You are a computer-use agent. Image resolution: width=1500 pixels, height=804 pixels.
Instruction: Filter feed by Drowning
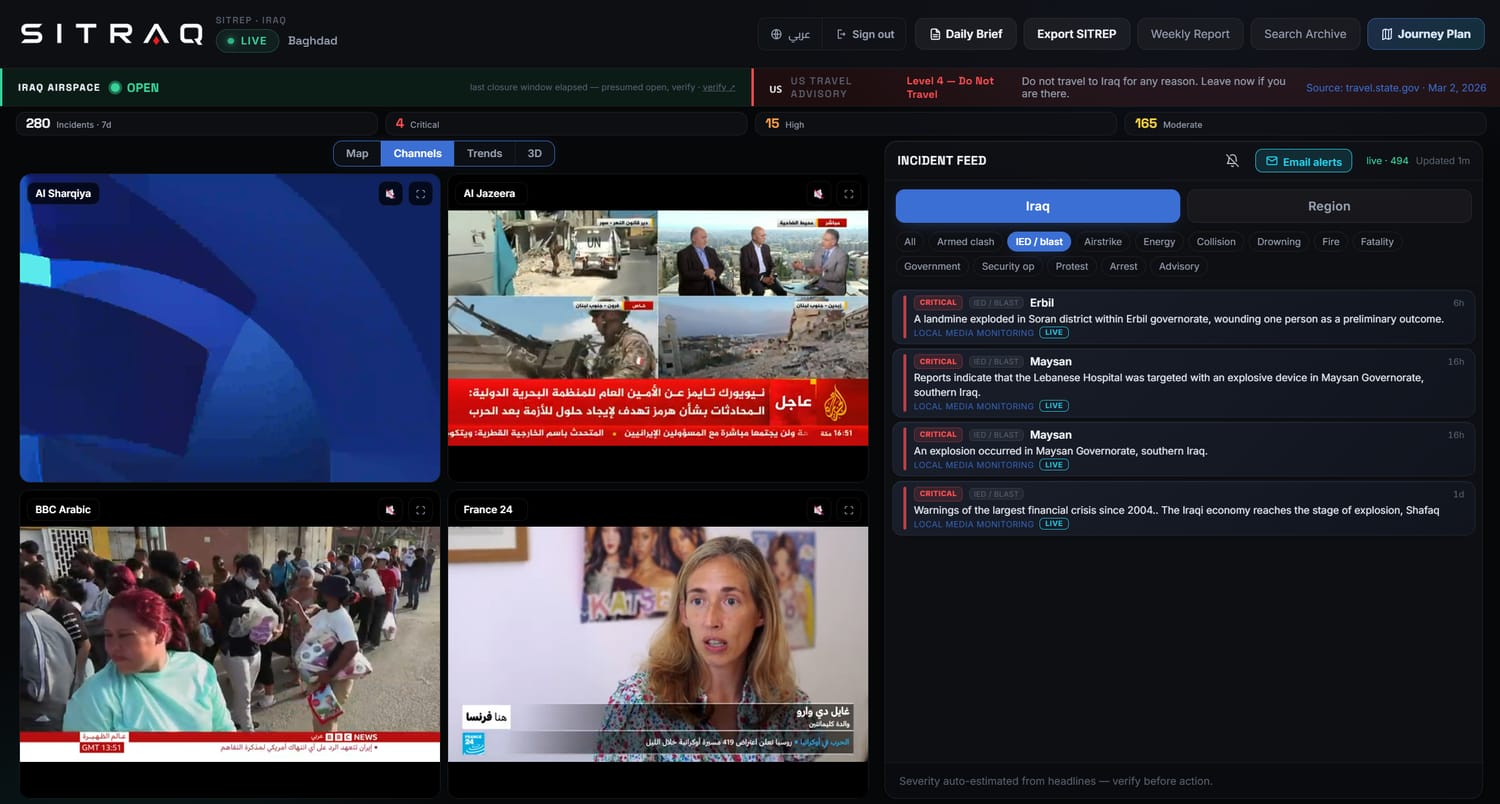click(1279, 242)
